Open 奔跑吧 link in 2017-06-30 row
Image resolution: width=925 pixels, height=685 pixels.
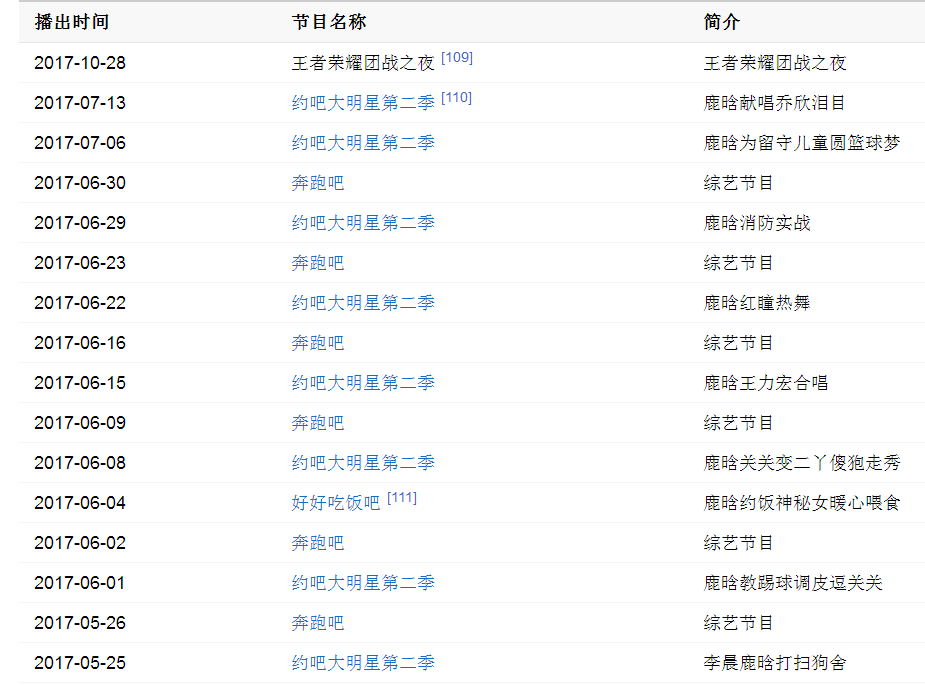point(317,183)
